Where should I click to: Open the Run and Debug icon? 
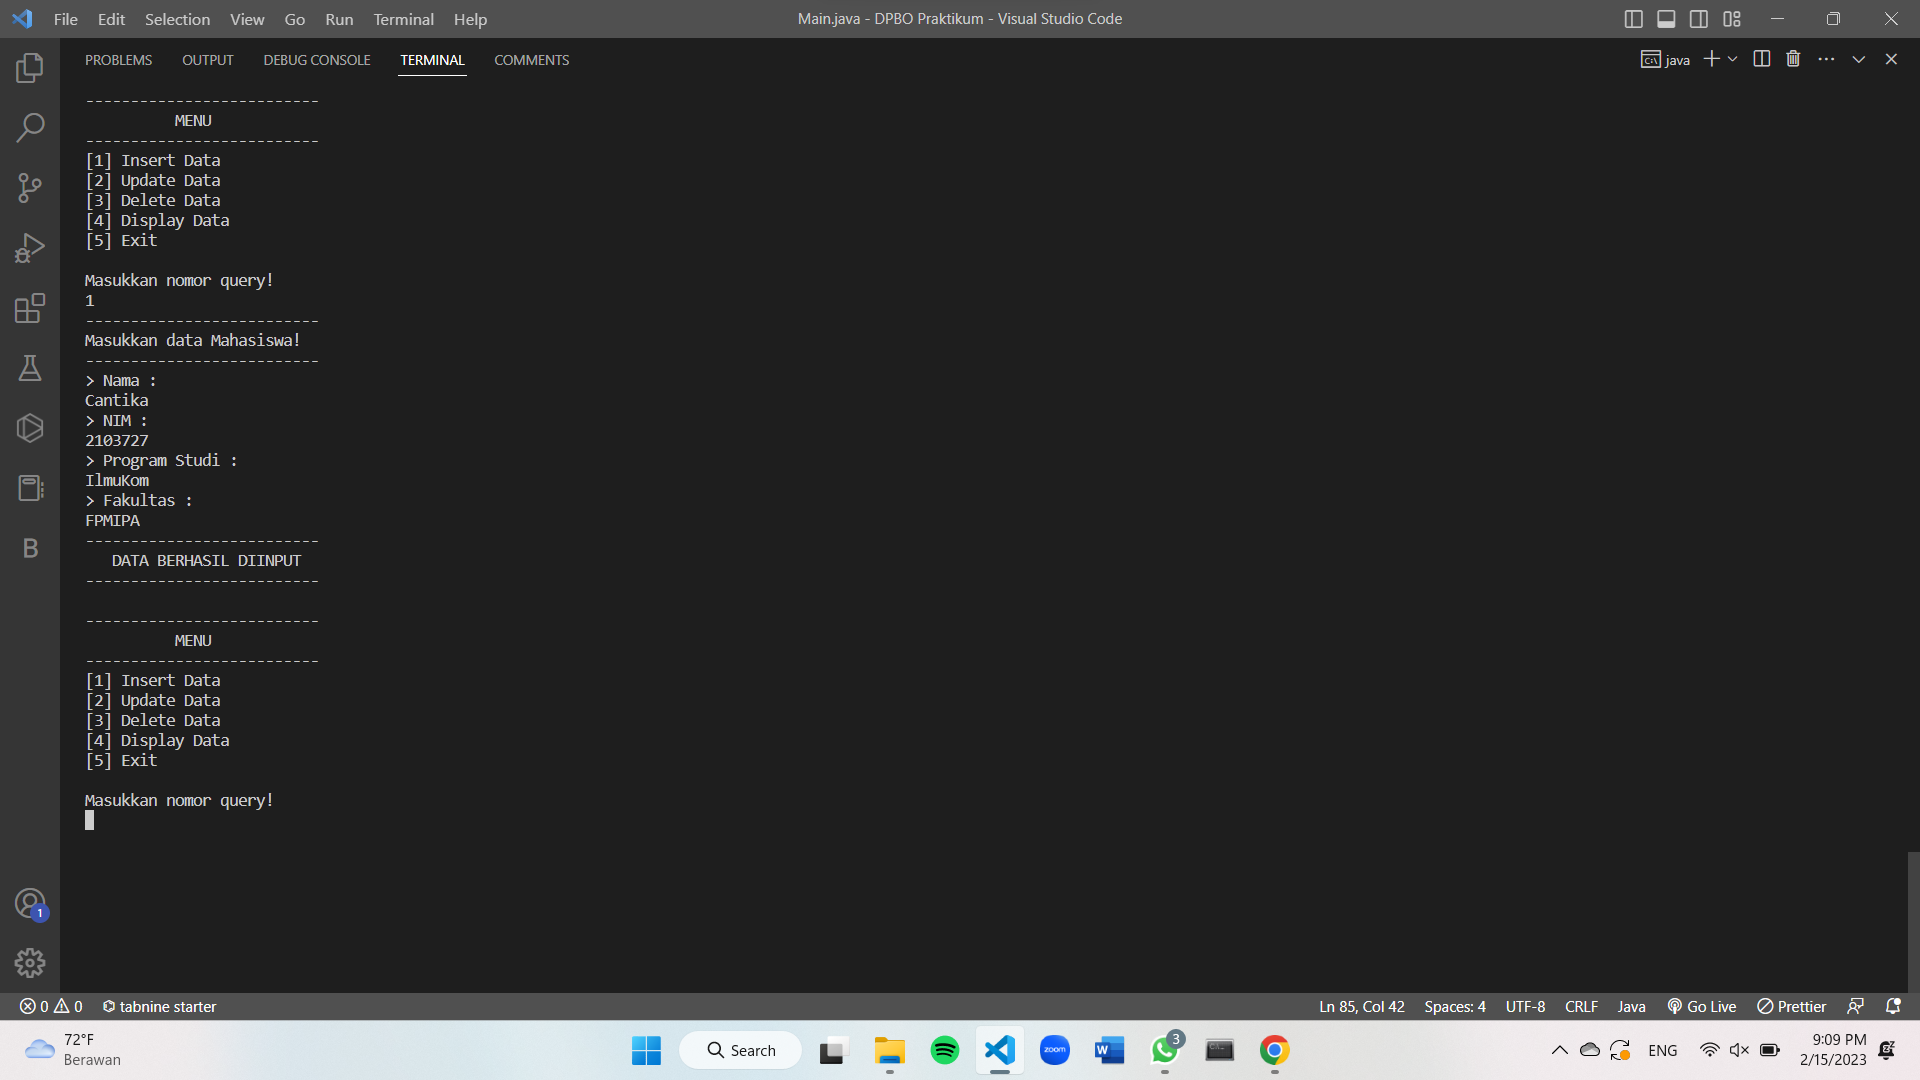tap(30, 247)
